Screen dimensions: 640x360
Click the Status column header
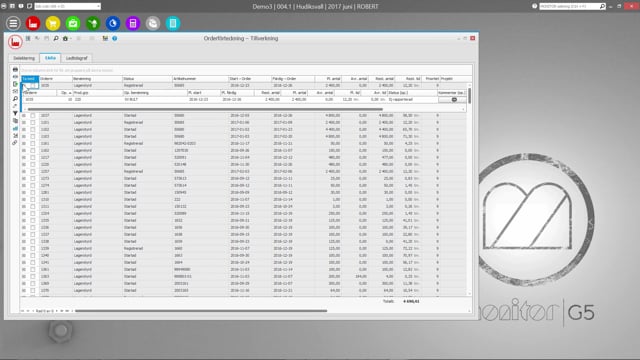pyautogui.click(x=147, y=79)
